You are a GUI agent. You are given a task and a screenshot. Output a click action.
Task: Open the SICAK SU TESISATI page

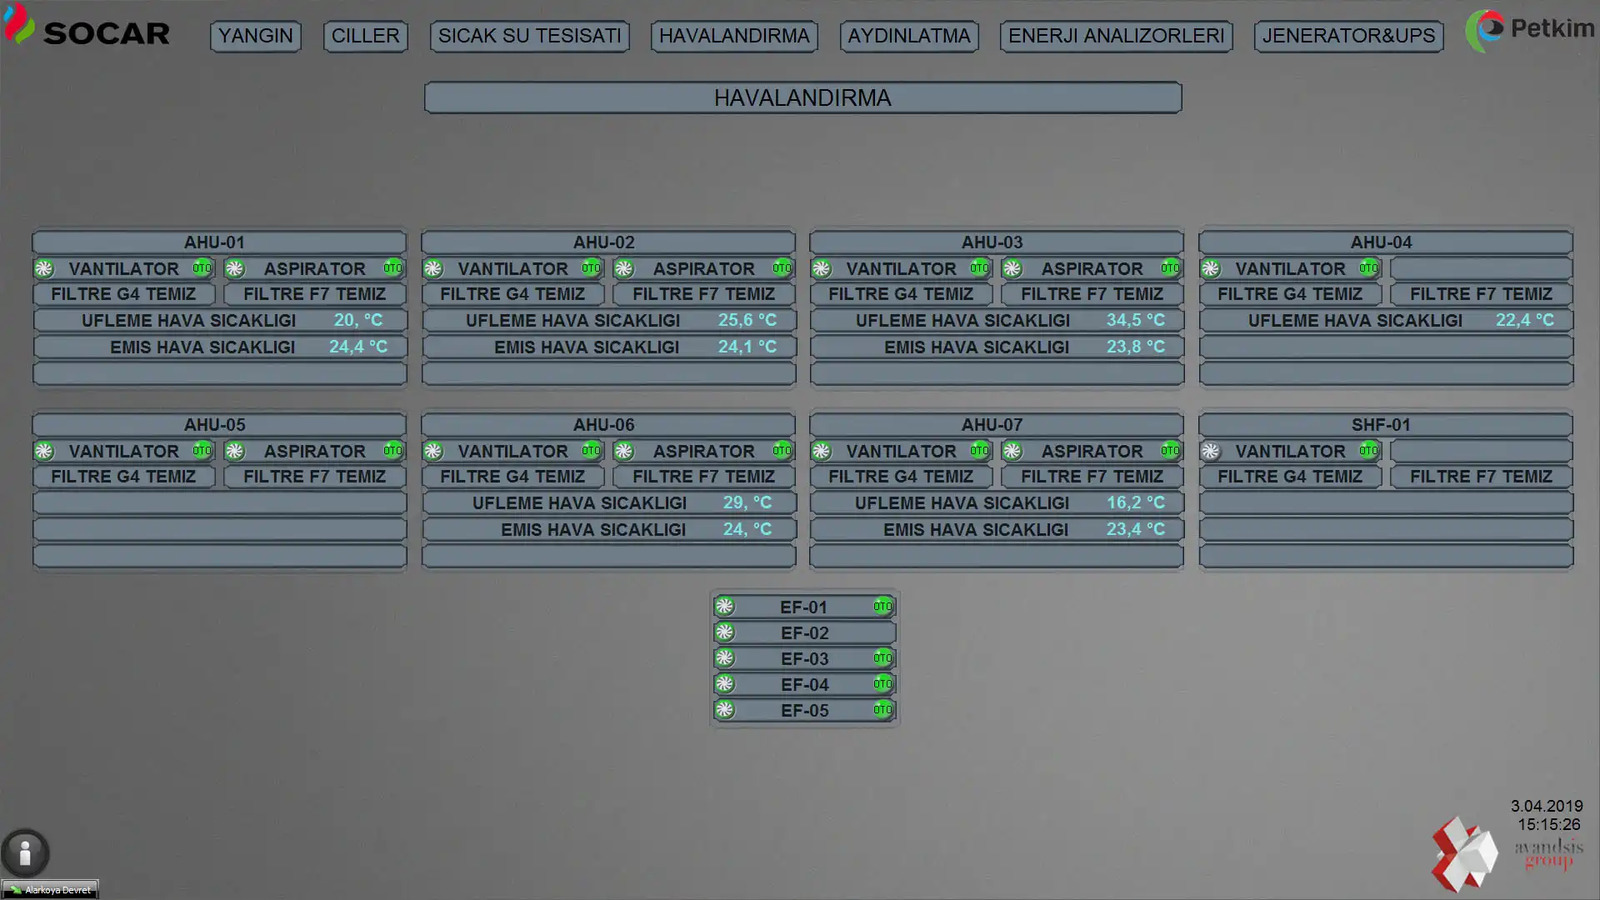pos(530,36)
